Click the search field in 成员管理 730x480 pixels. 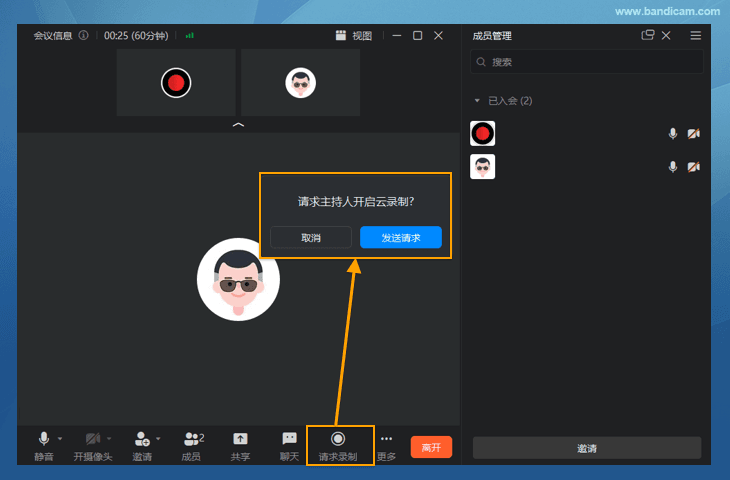[x=587, y=62]
